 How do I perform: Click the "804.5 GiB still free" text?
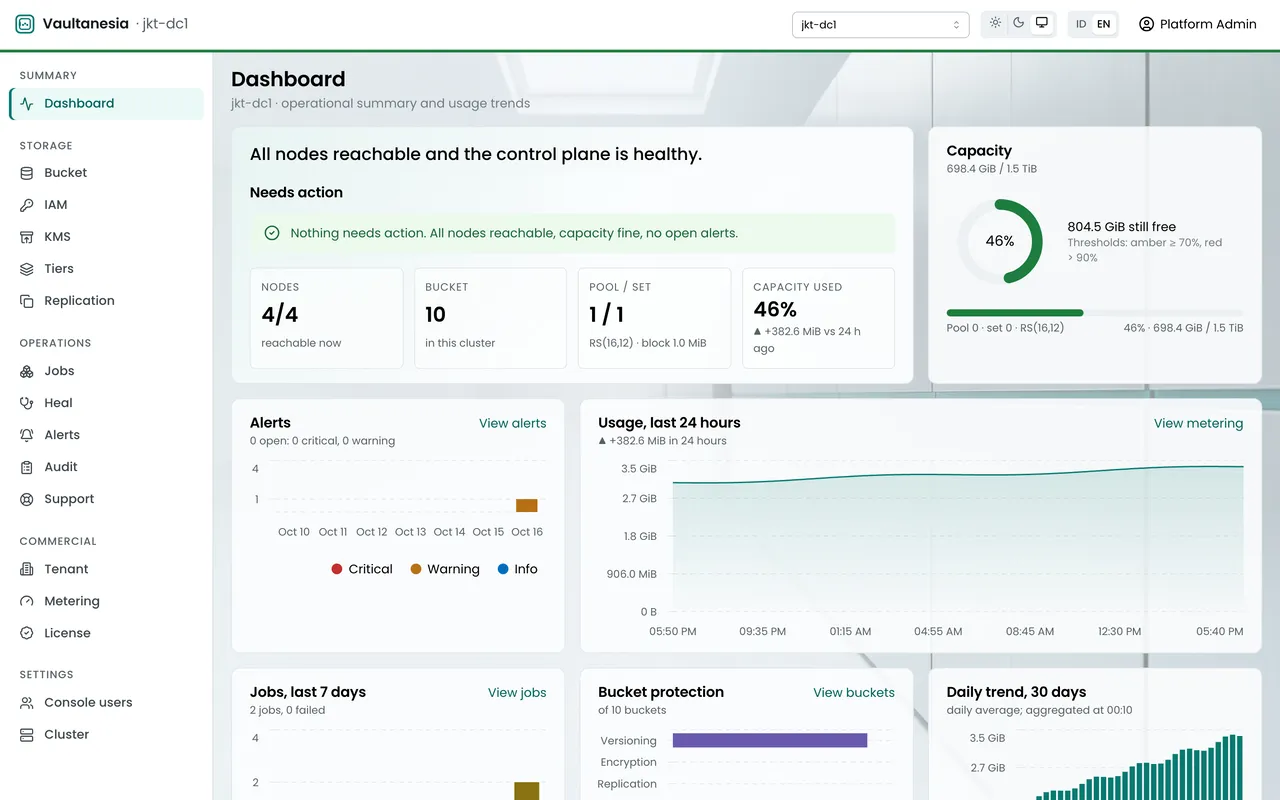tap(1122, 227)
